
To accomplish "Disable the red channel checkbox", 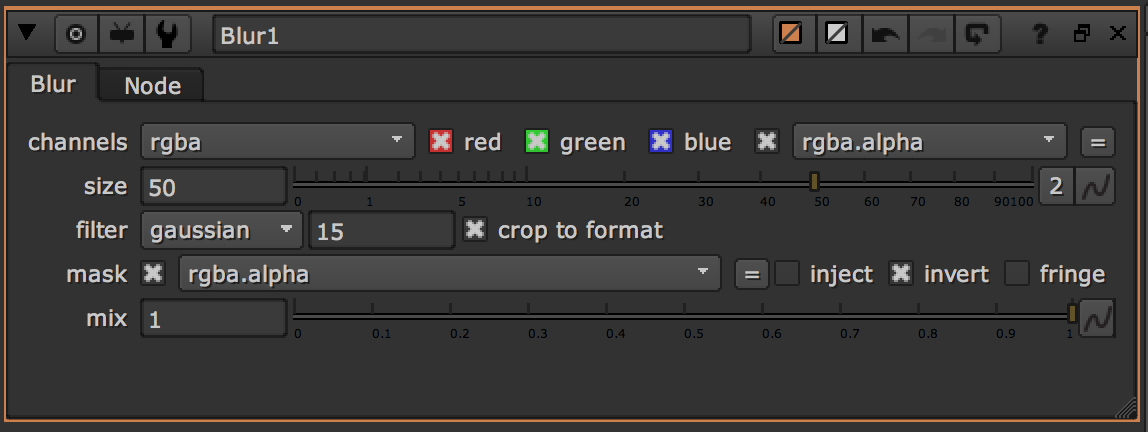I will tap(440, 142).
